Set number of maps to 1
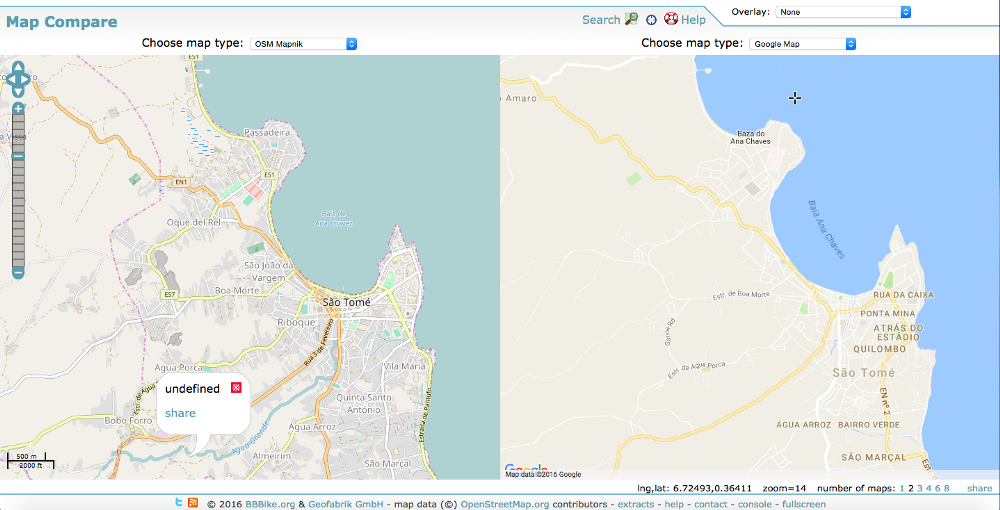 click(902, 488)
